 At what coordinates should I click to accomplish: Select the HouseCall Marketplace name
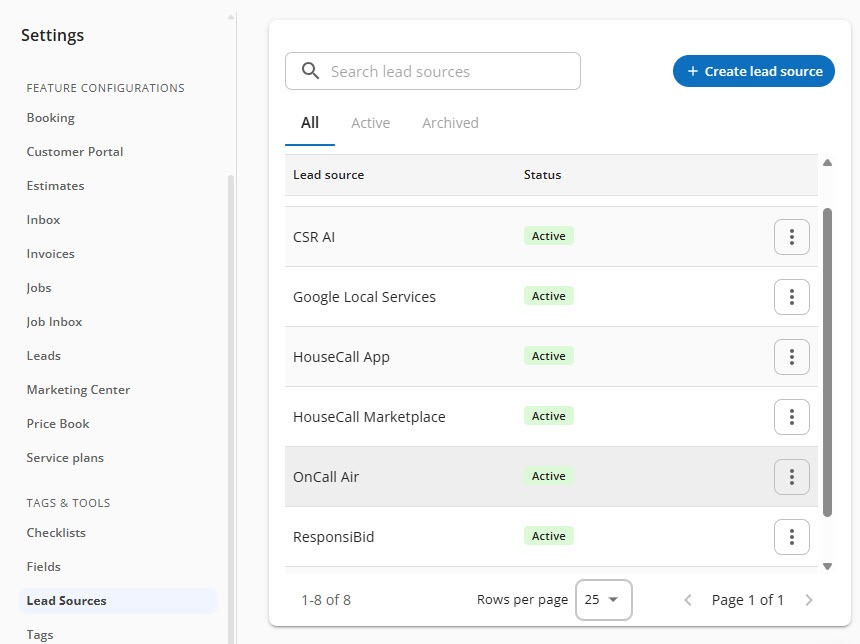pyautogui.click(x=369, y=417)
